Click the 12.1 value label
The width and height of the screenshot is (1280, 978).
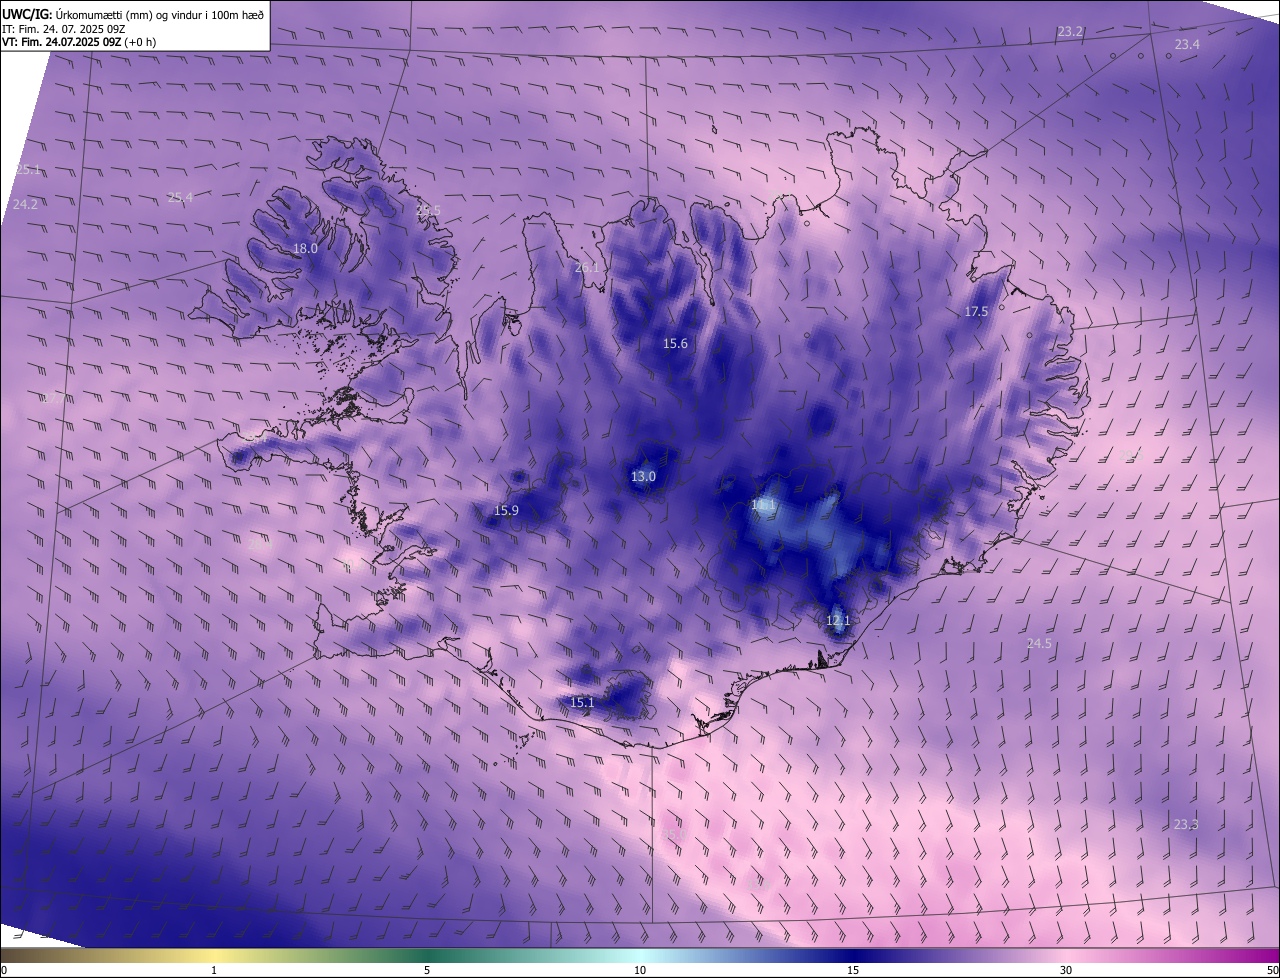pos(838,621)
